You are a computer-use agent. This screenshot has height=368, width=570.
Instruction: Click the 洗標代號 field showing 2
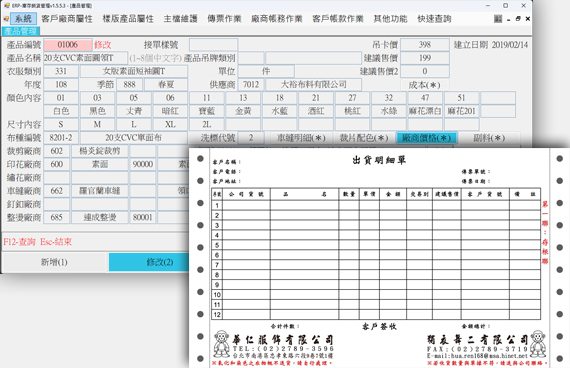[x=251, y=138]
